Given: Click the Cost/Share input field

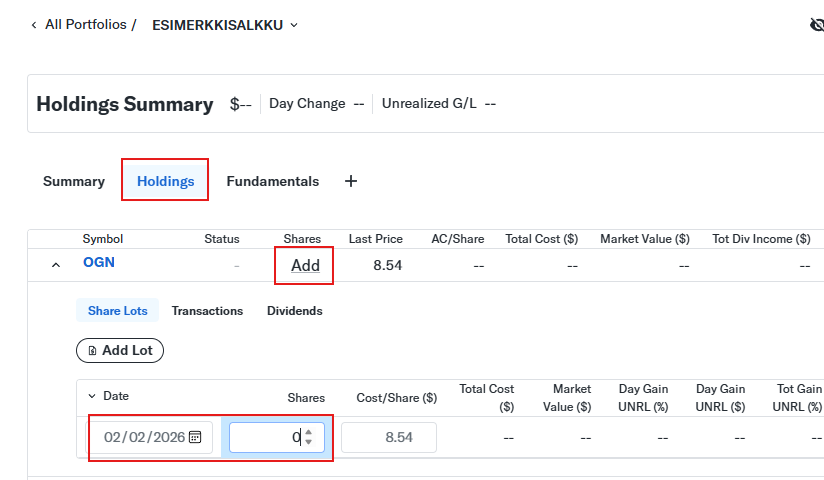Looking at the screenshot, I should pyautogui.click(x=389, y=437).
